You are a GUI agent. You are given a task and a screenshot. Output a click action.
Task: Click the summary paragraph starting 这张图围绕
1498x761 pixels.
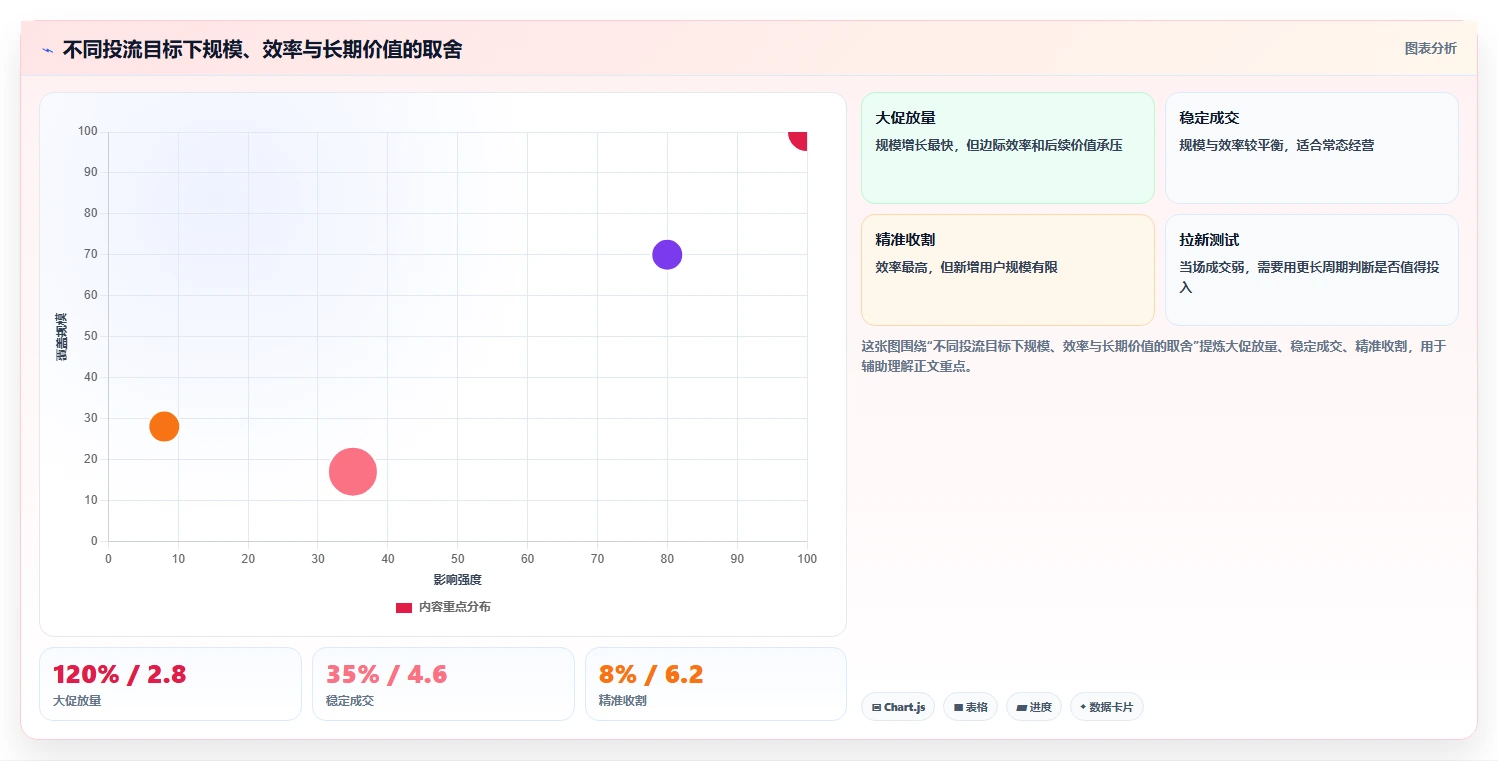1154,356
